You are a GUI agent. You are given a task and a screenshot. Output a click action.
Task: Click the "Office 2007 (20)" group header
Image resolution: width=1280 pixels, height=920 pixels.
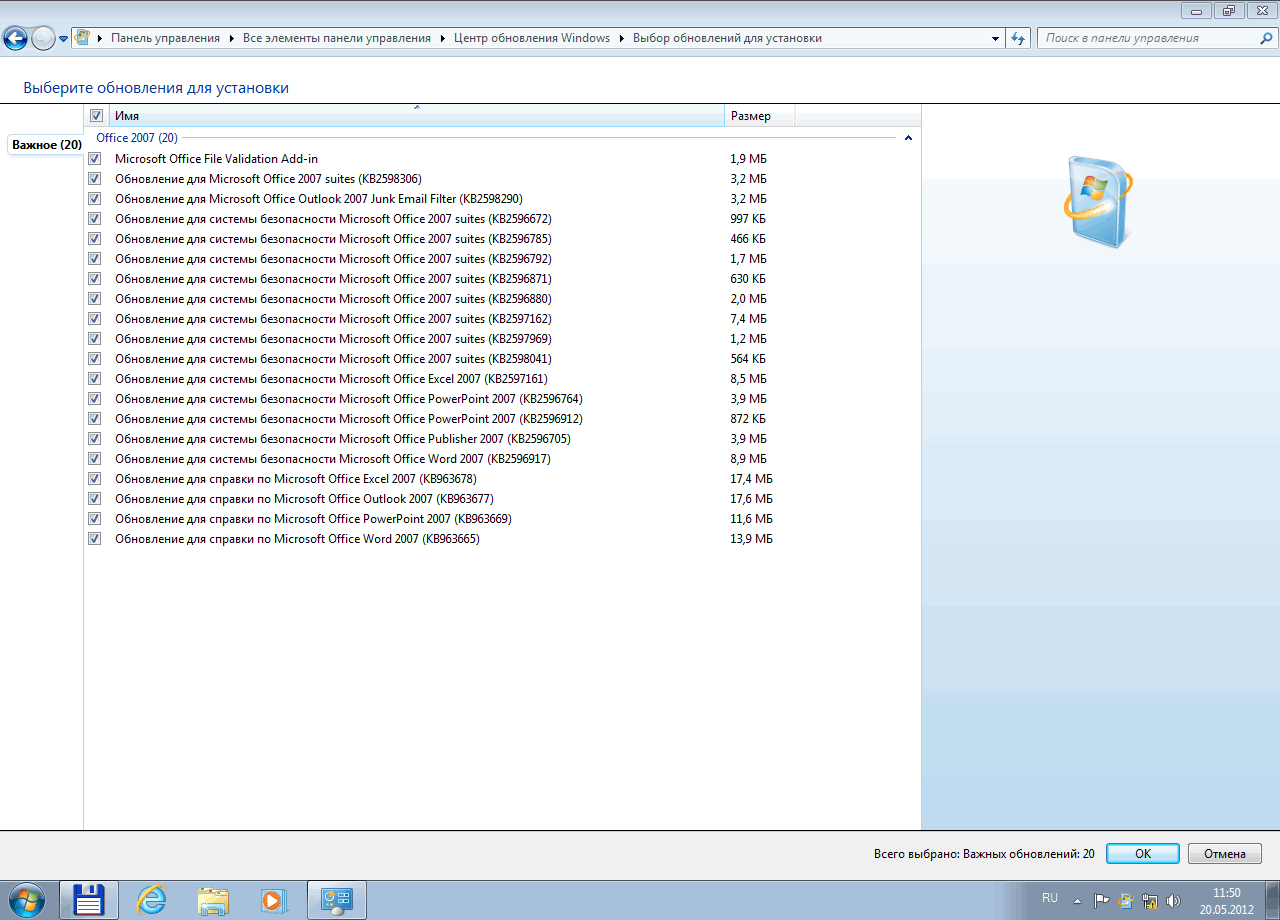pos(137,138)
